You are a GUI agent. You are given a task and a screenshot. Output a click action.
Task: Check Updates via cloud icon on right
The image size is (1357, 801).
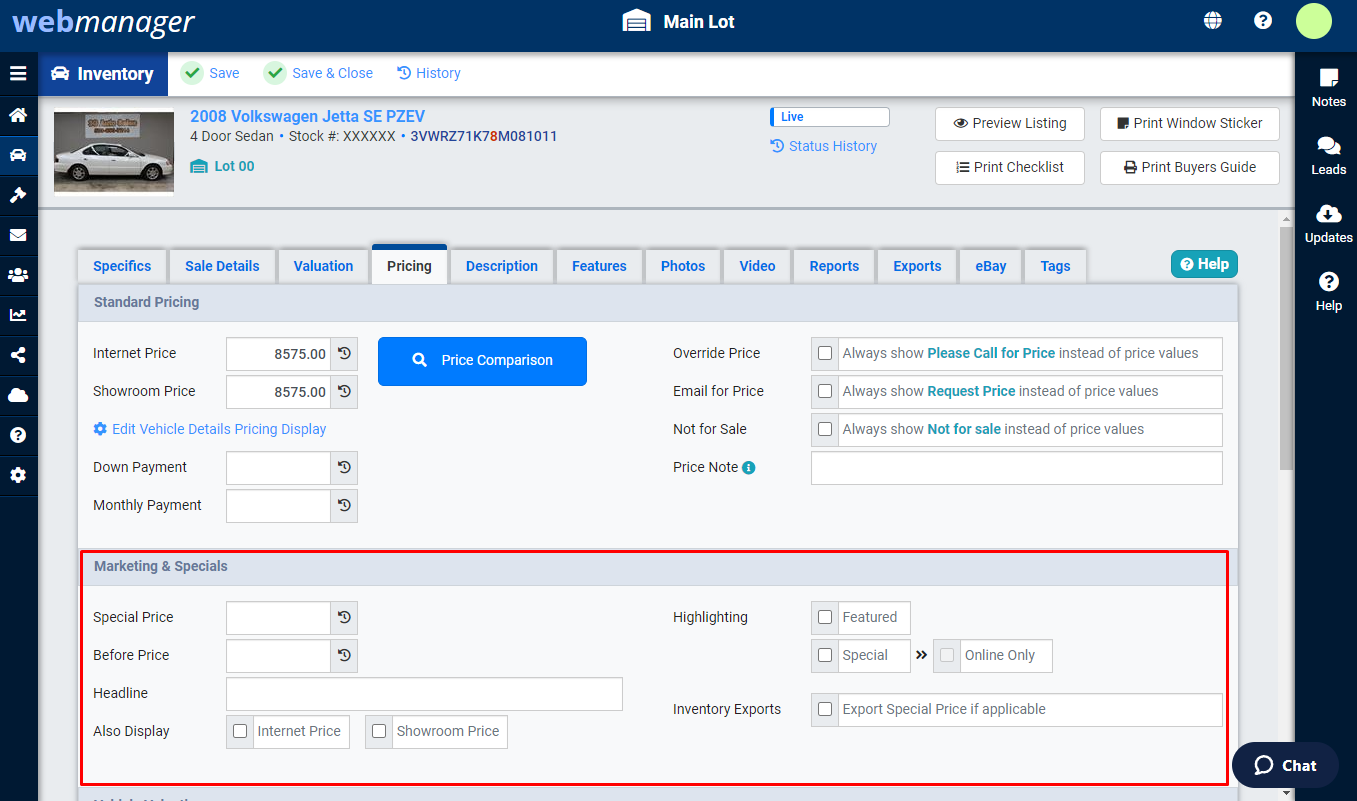[x=1328, y=222]
